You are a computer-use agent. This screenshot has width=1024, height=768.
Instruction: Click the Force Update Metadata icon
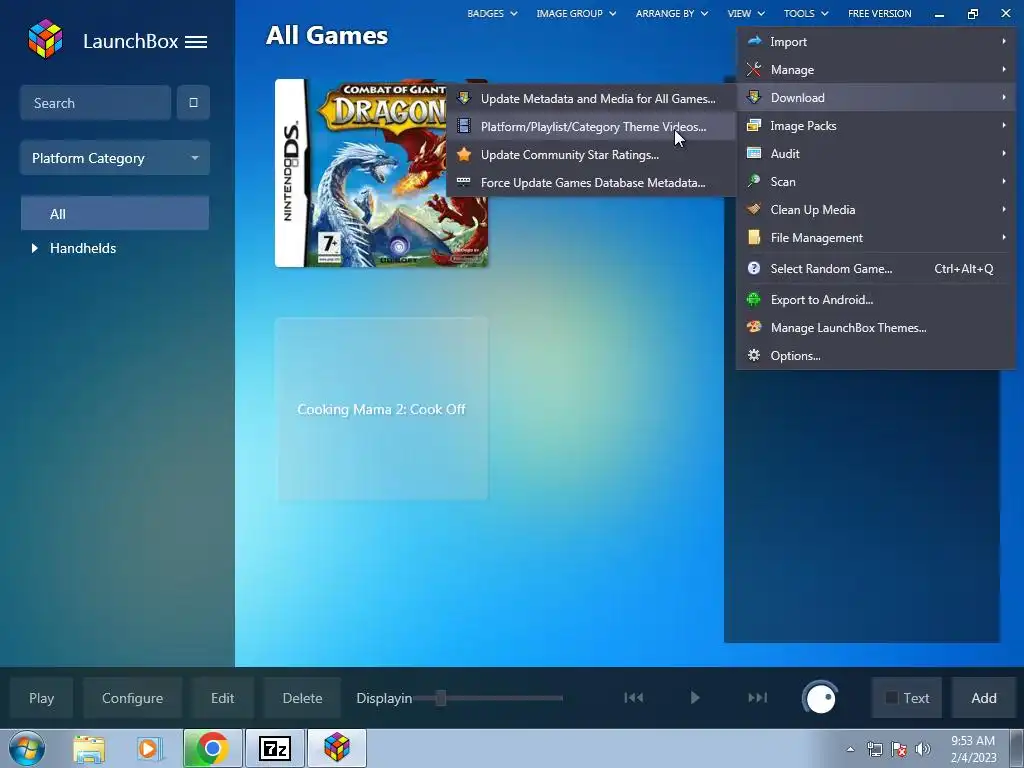(x=464, y=182)
